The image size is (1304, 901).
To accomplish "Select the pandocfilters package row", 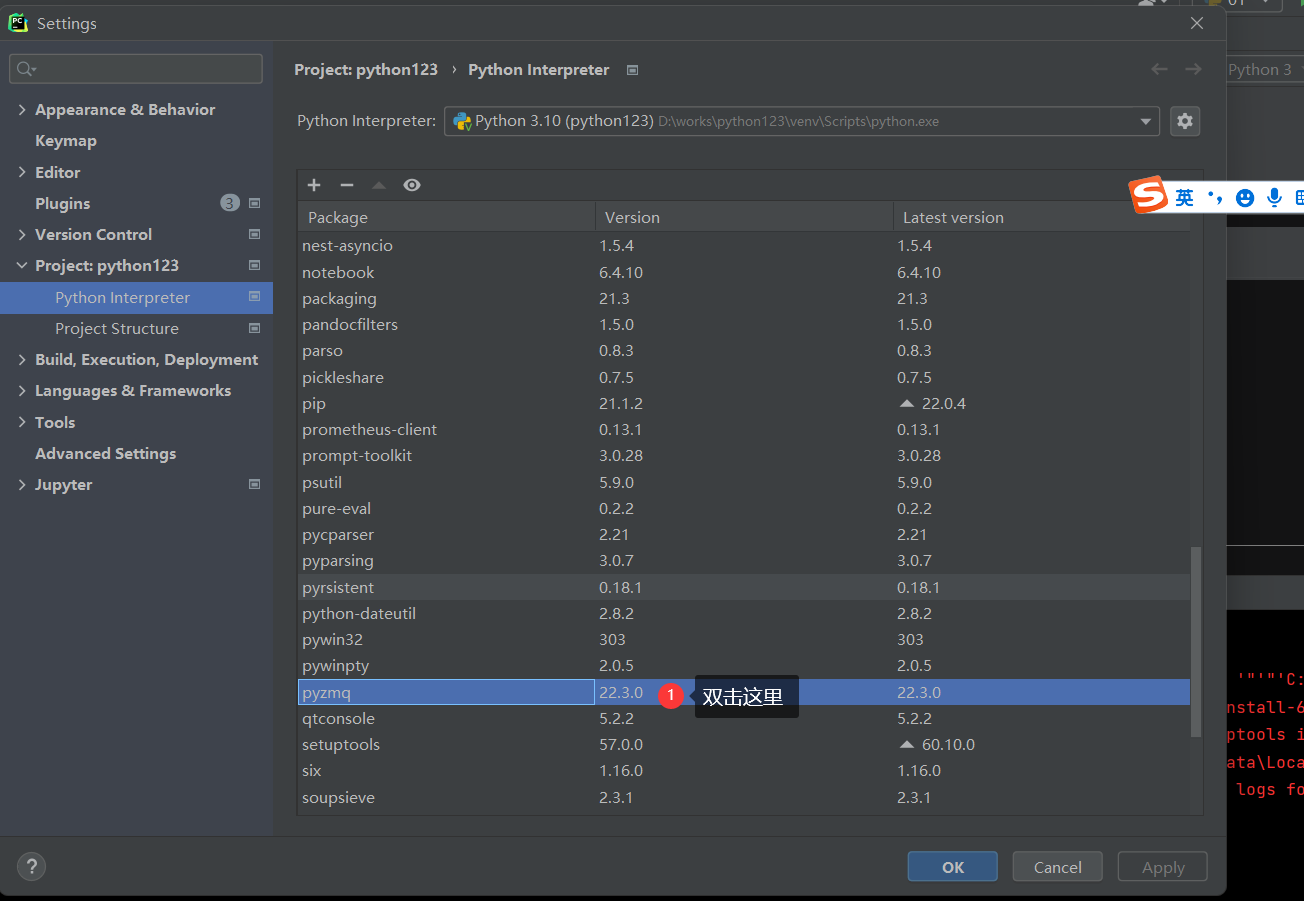I will [744, 324].
